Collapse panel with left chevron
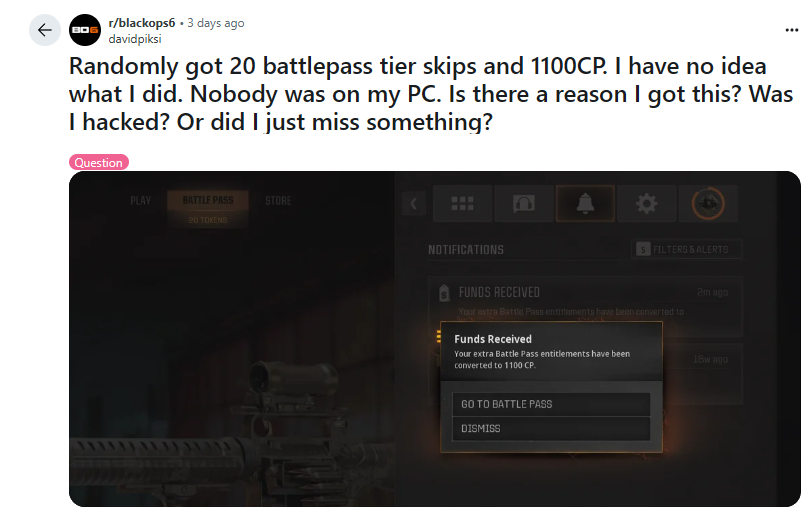Screen dimensions: 809x526 coord(414,204)
